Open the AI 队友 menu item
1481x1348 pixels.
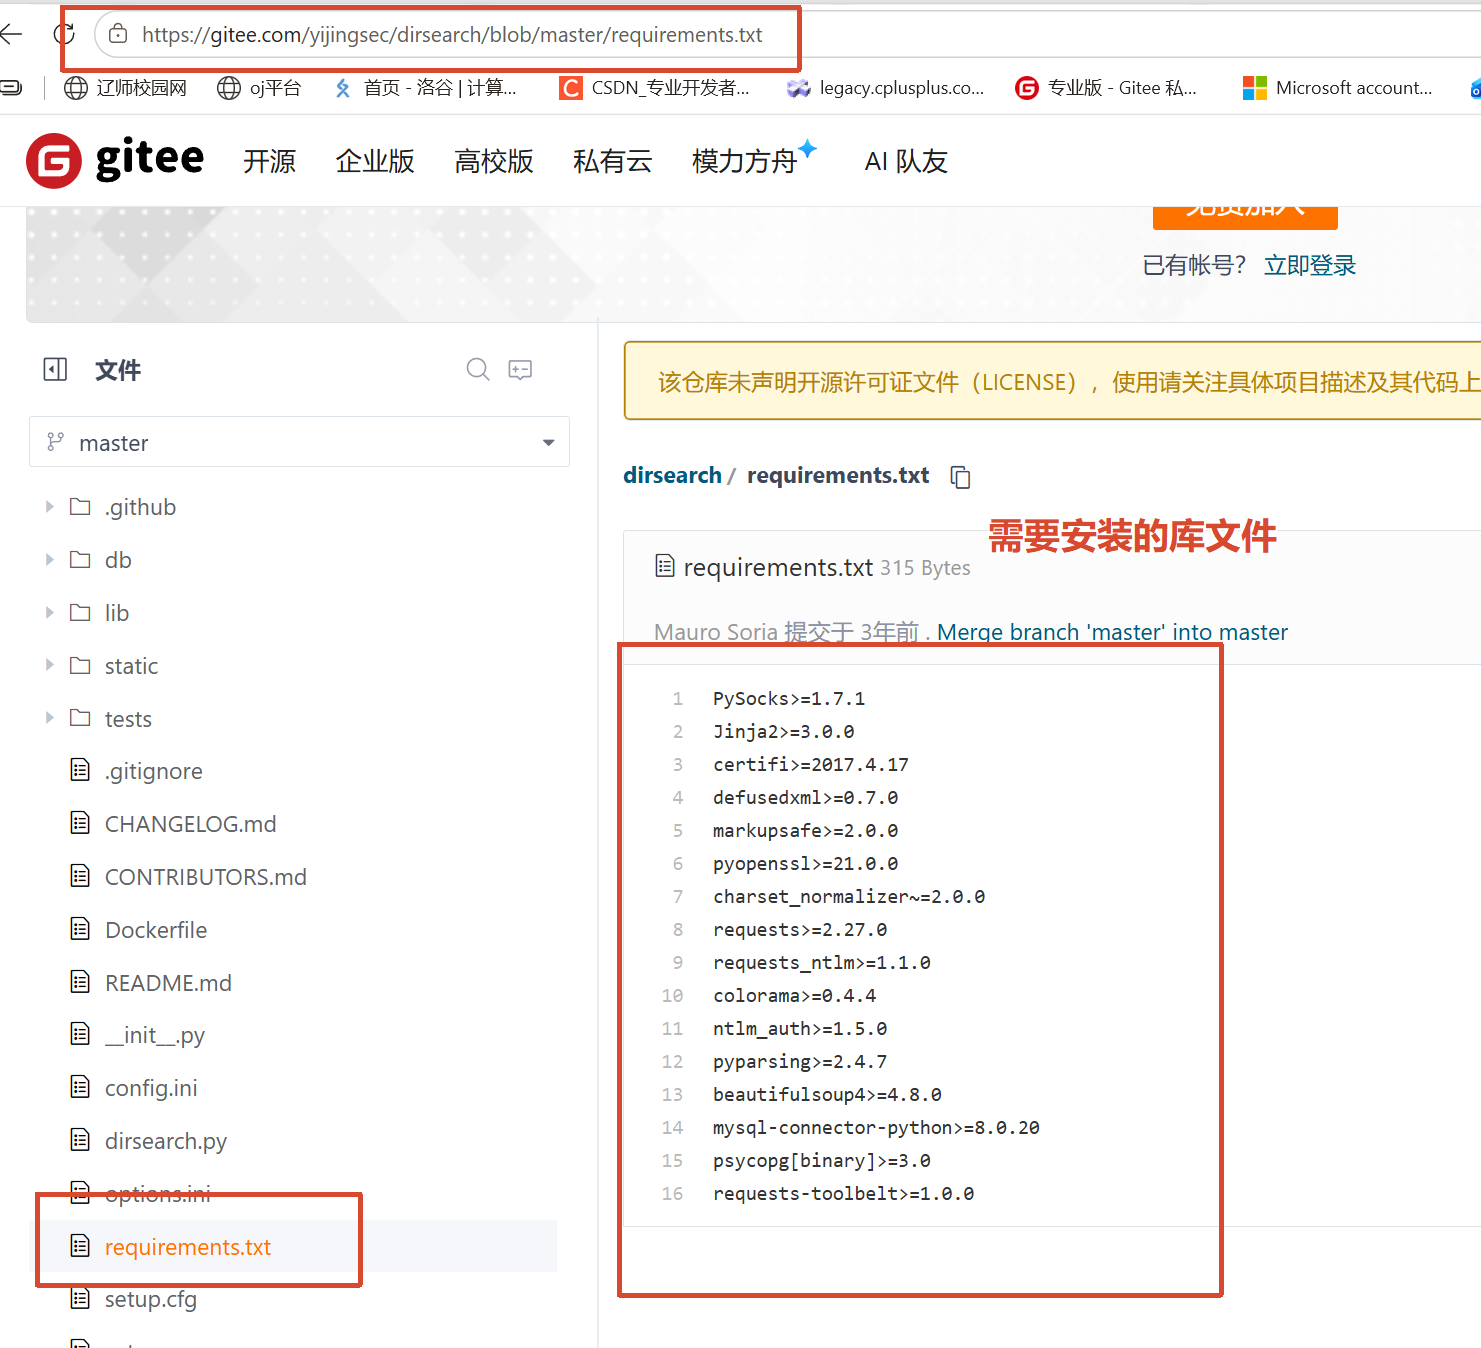[906, 161]
